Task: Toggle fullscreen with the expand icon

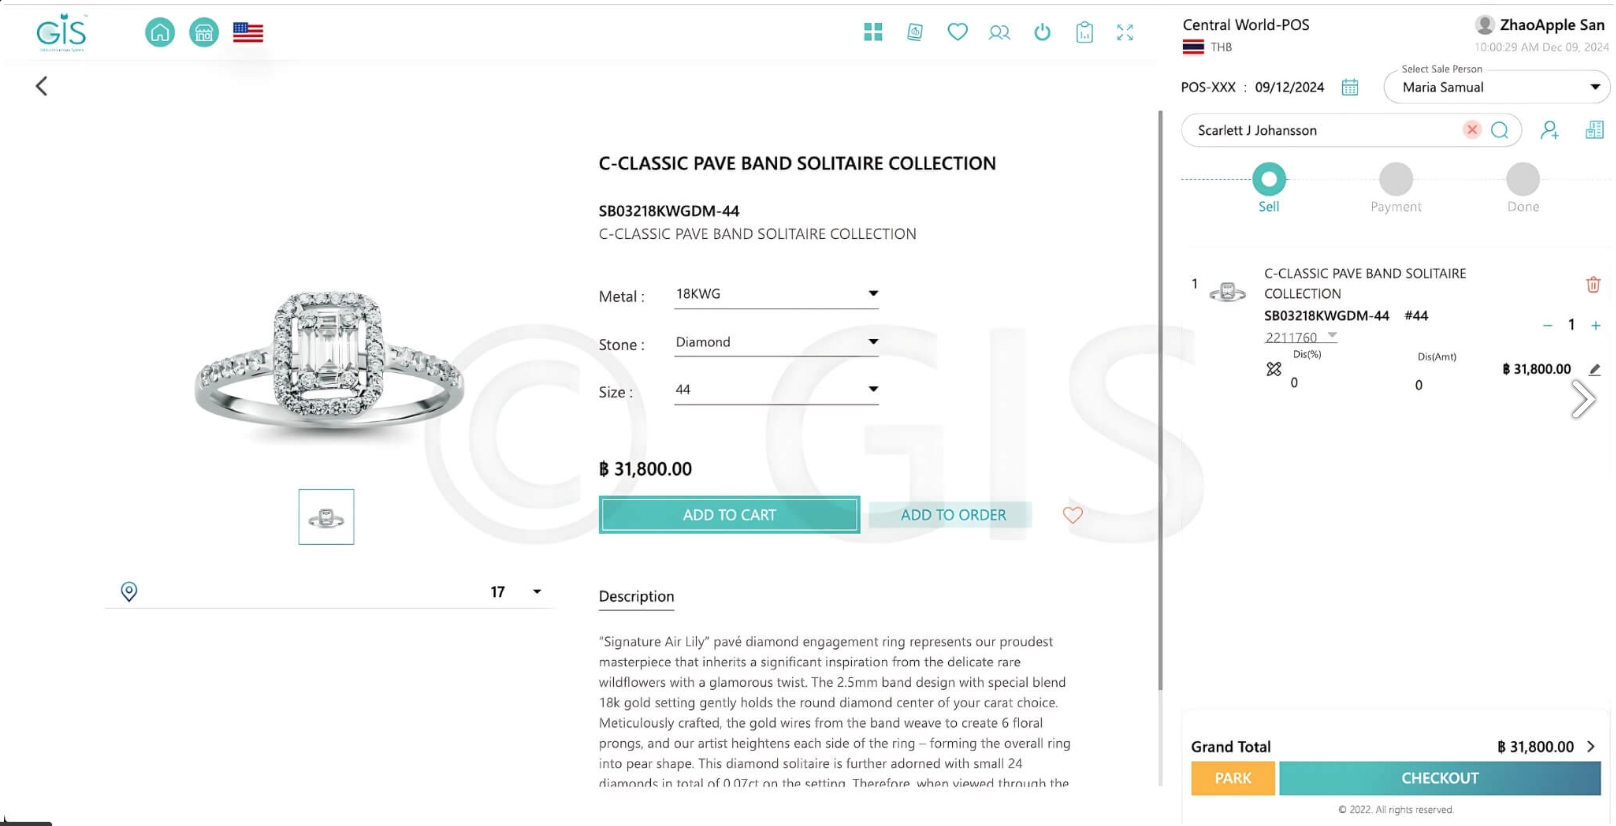Action: click(1125, 33)
